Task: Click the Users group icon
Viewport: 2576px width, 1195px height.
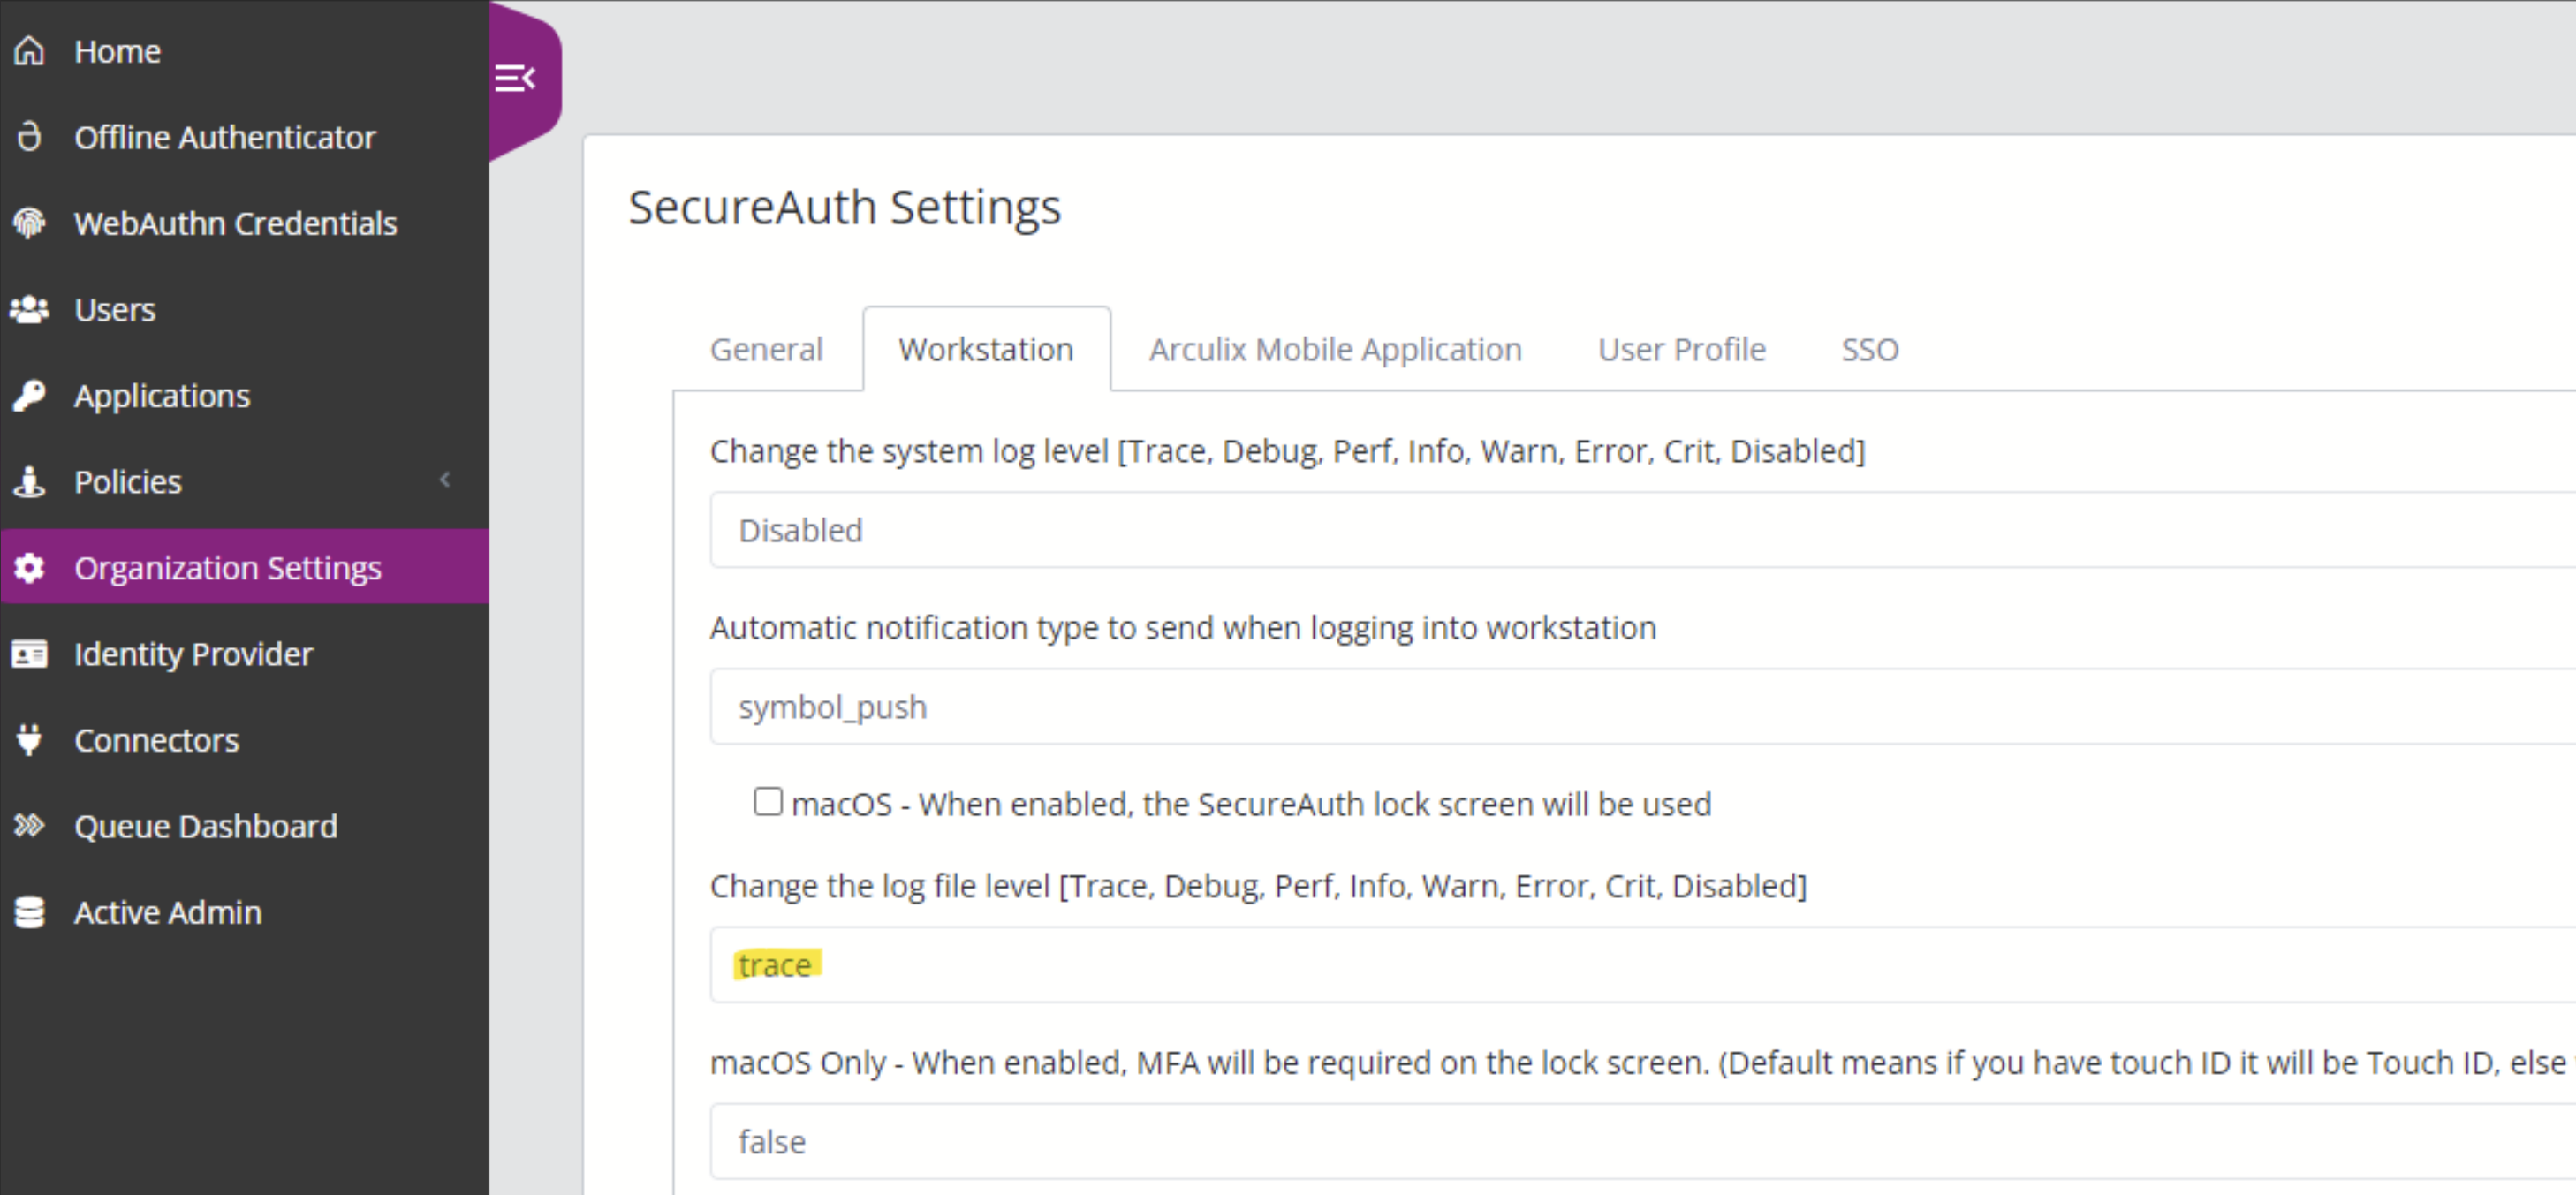Action: pos(30,310)
